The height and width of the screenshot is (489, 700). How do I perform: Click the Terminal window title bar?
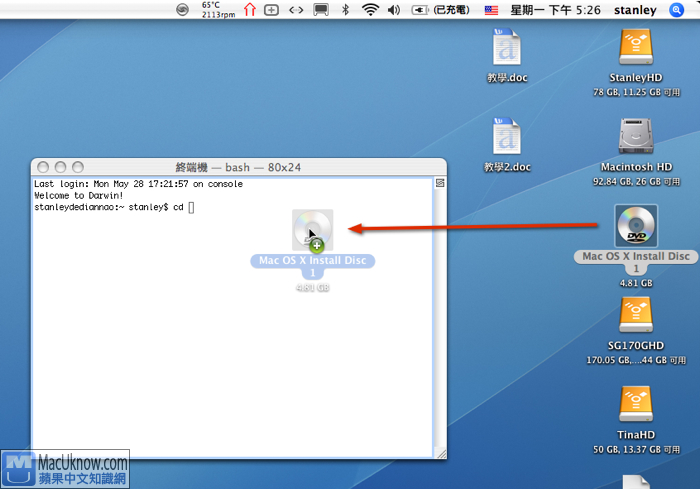pyautogui.click(x=238, y=167)
